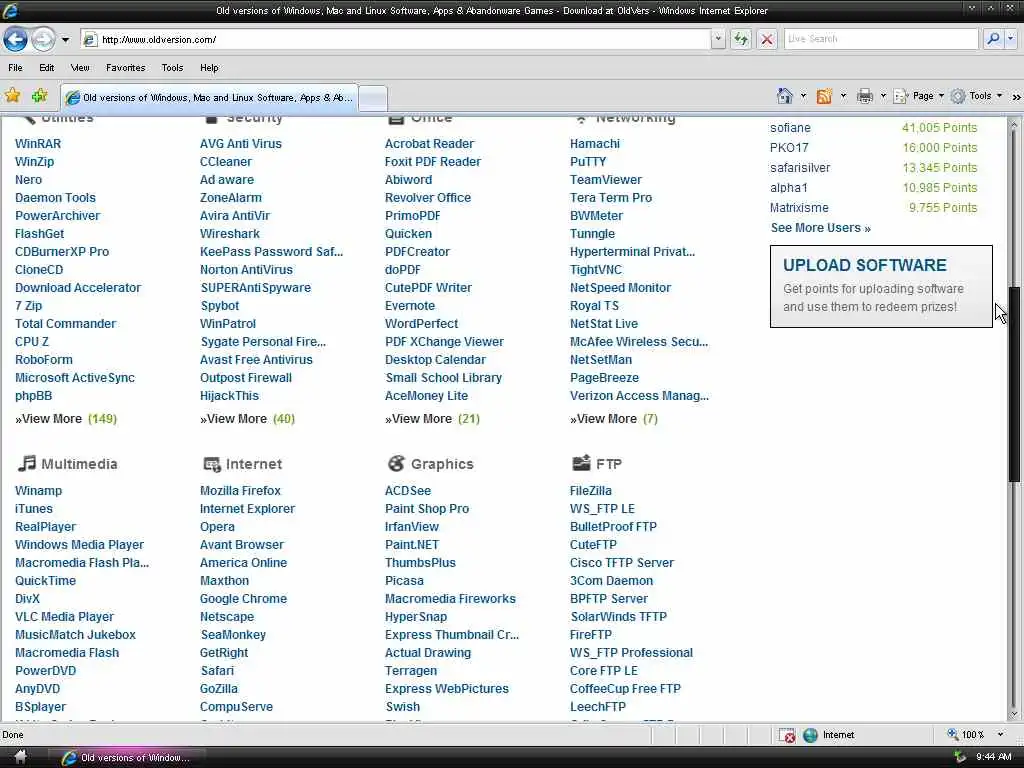Click the address bar URL field
1024x768 pixels.
click(396, 39)
